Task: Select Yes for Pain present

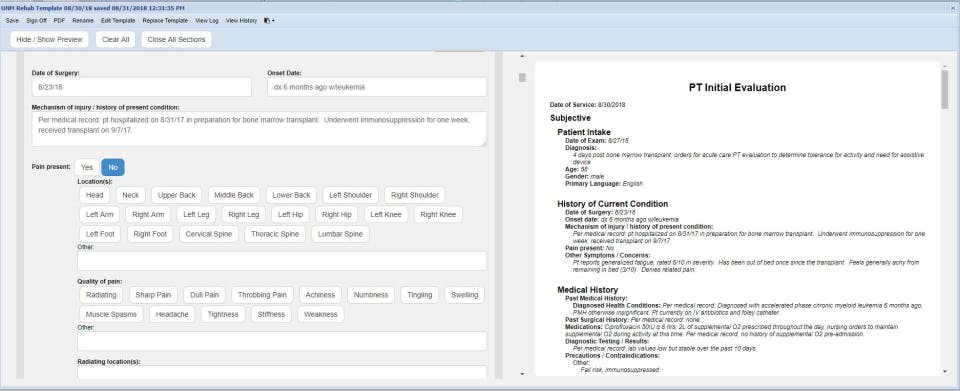Action: click(87, 167)
